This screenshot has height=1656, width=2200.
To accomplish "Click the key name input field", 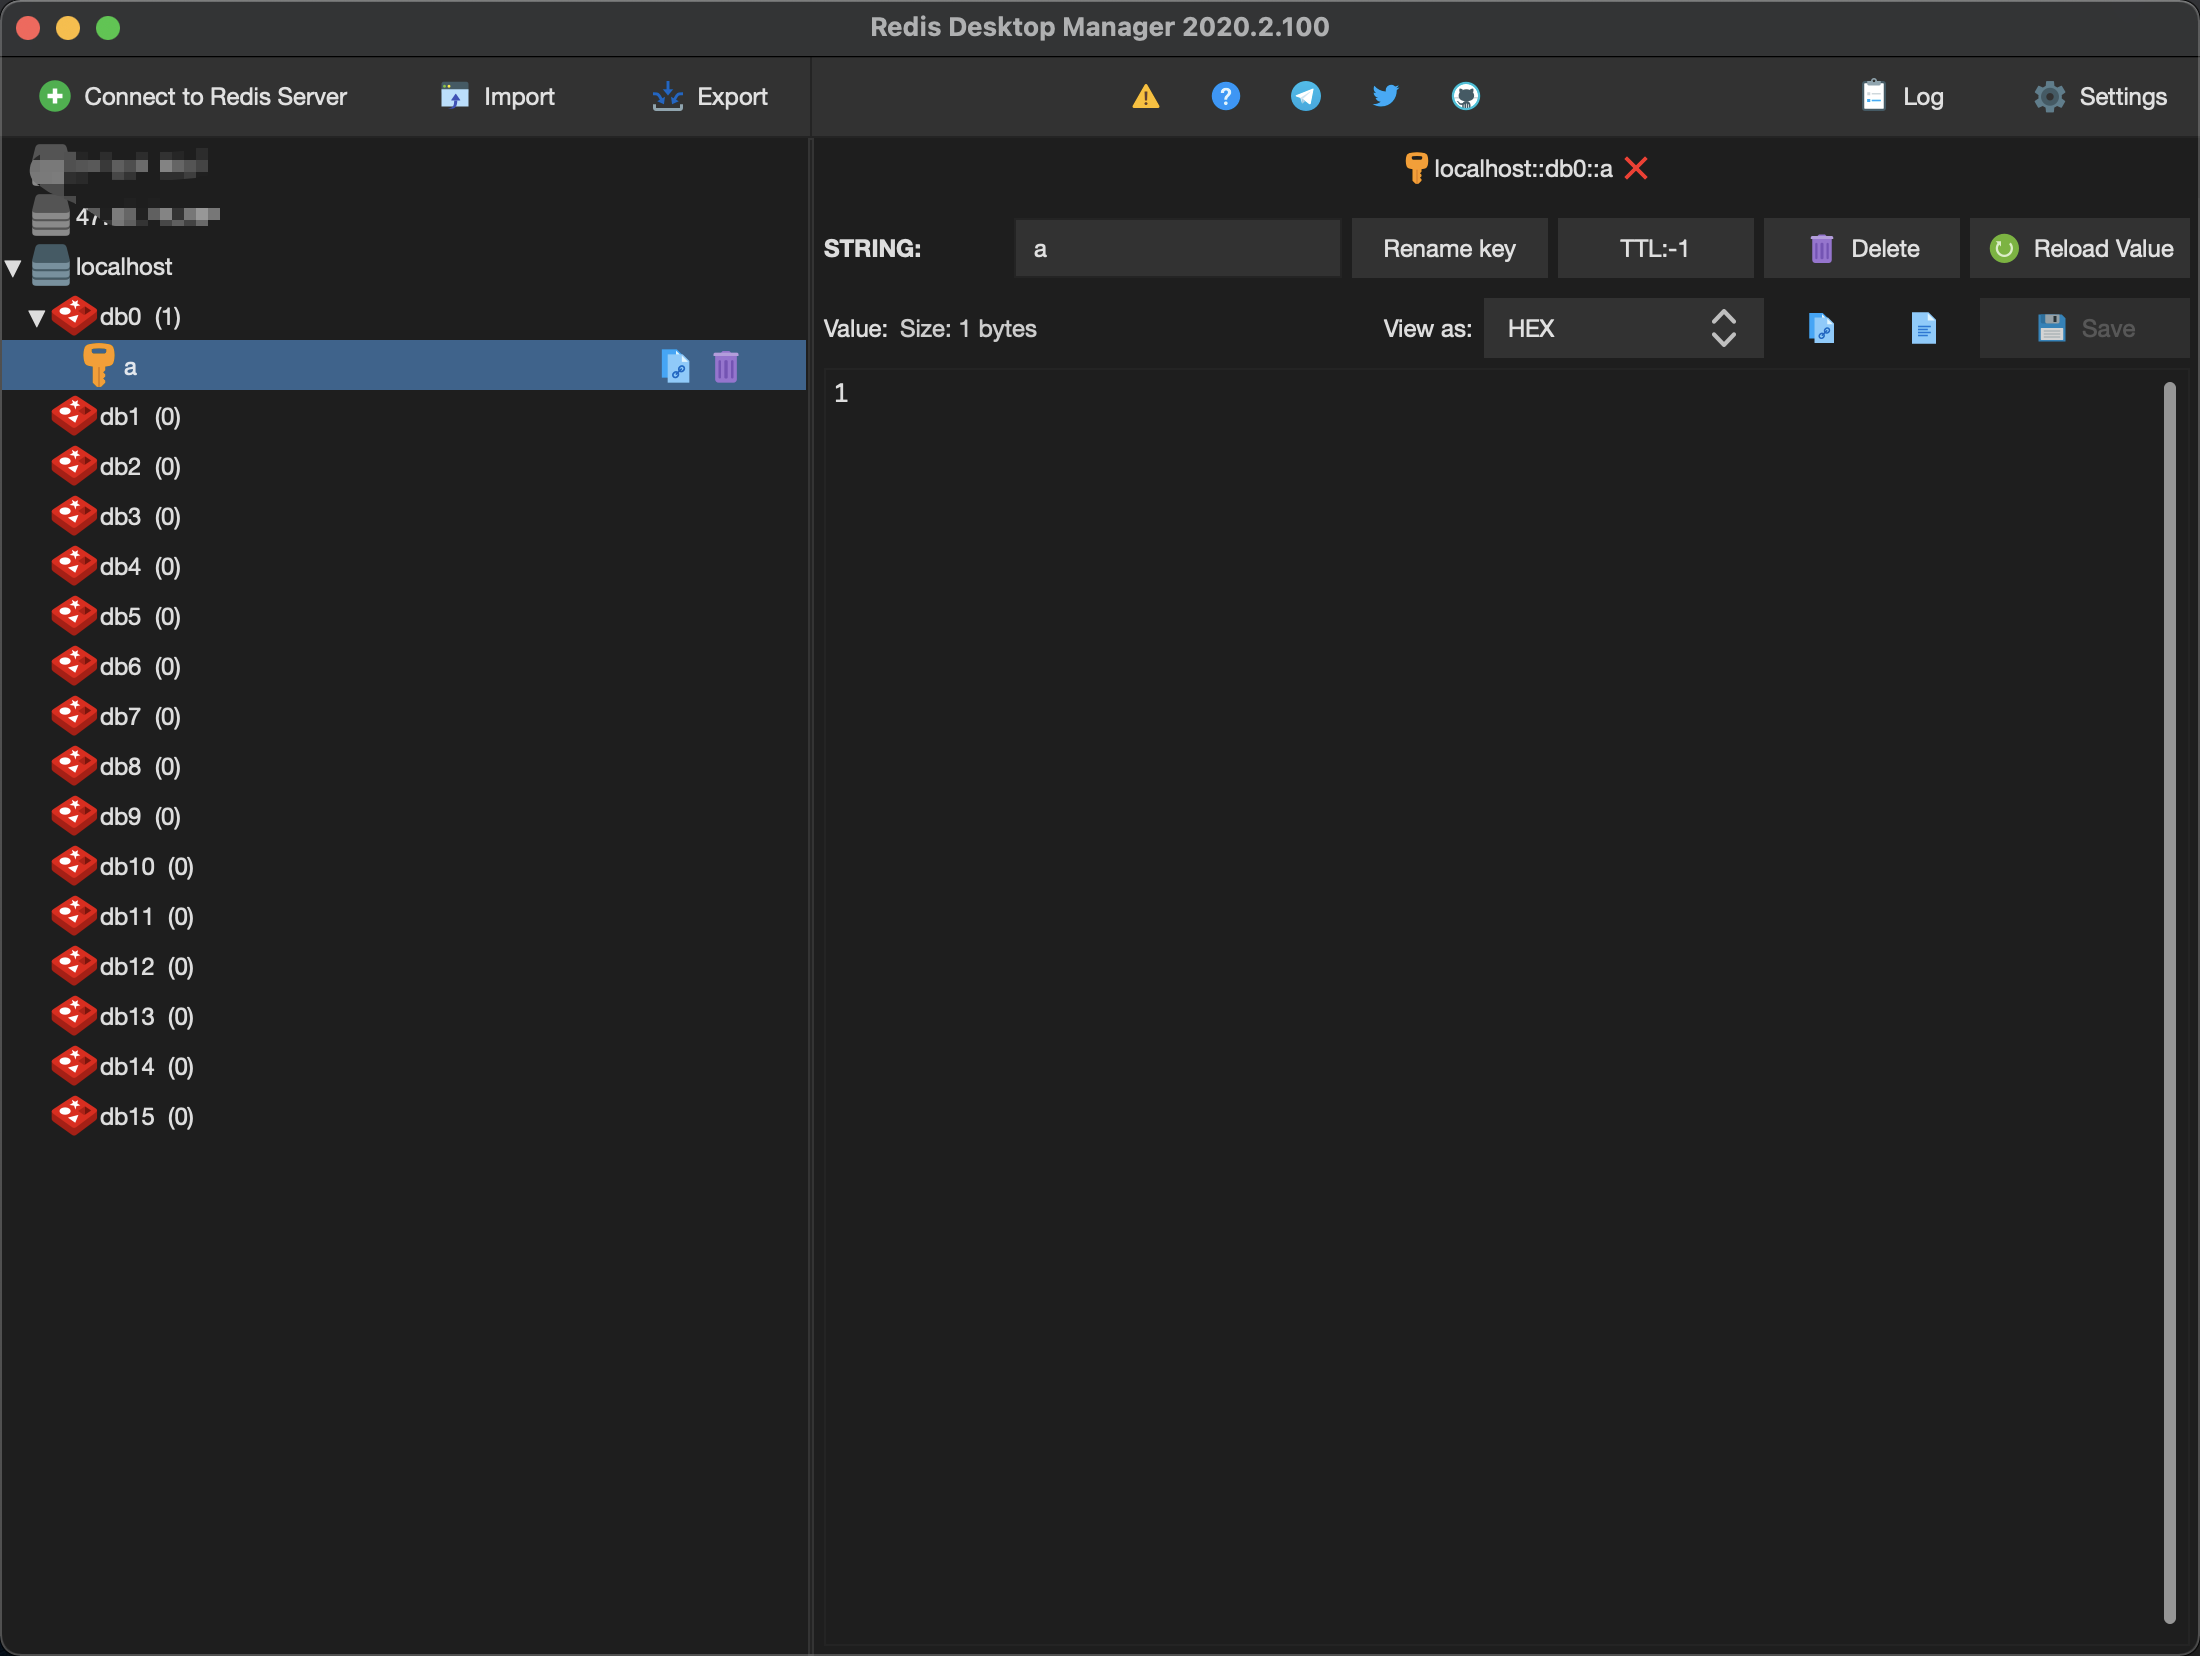I will coord(1177,248).
